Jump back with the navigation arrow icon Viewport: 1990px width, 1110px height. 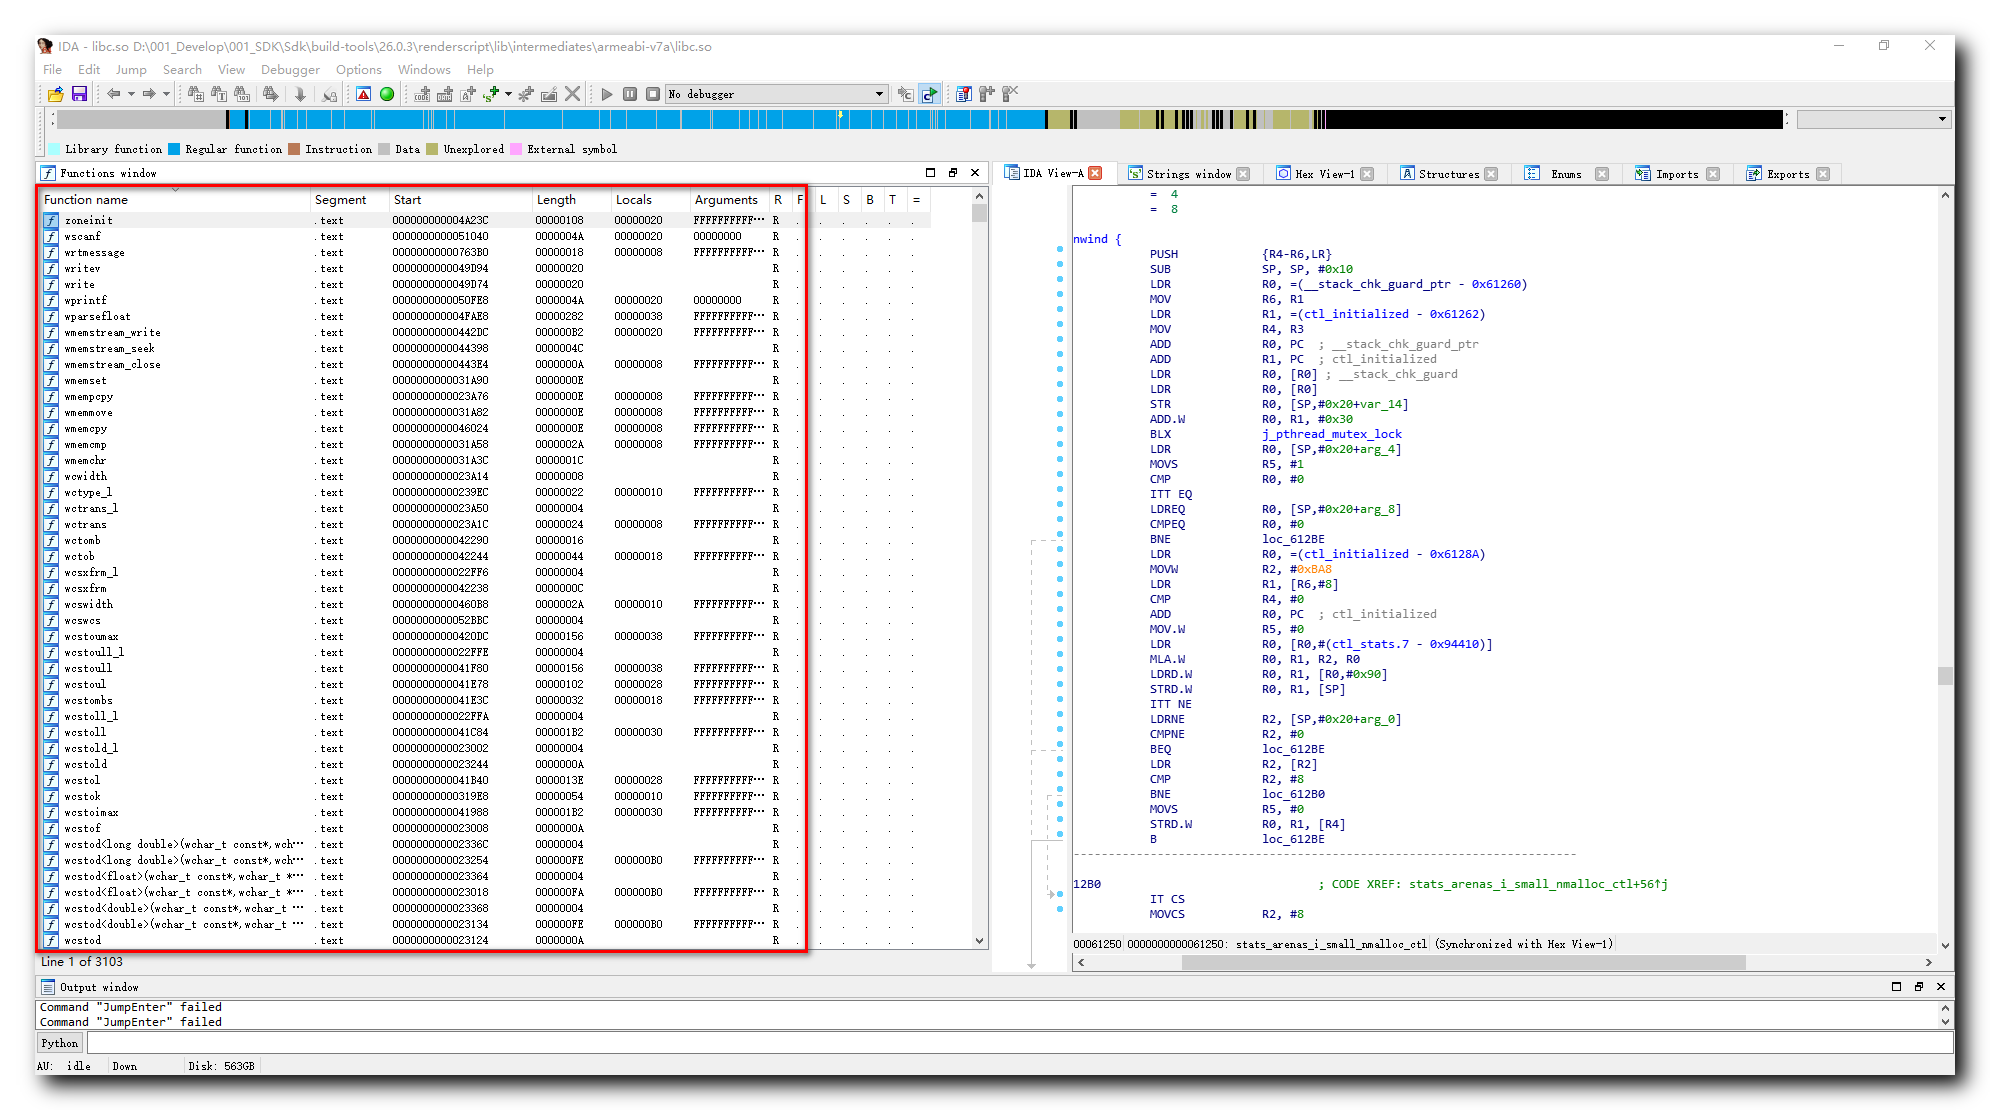115,93
